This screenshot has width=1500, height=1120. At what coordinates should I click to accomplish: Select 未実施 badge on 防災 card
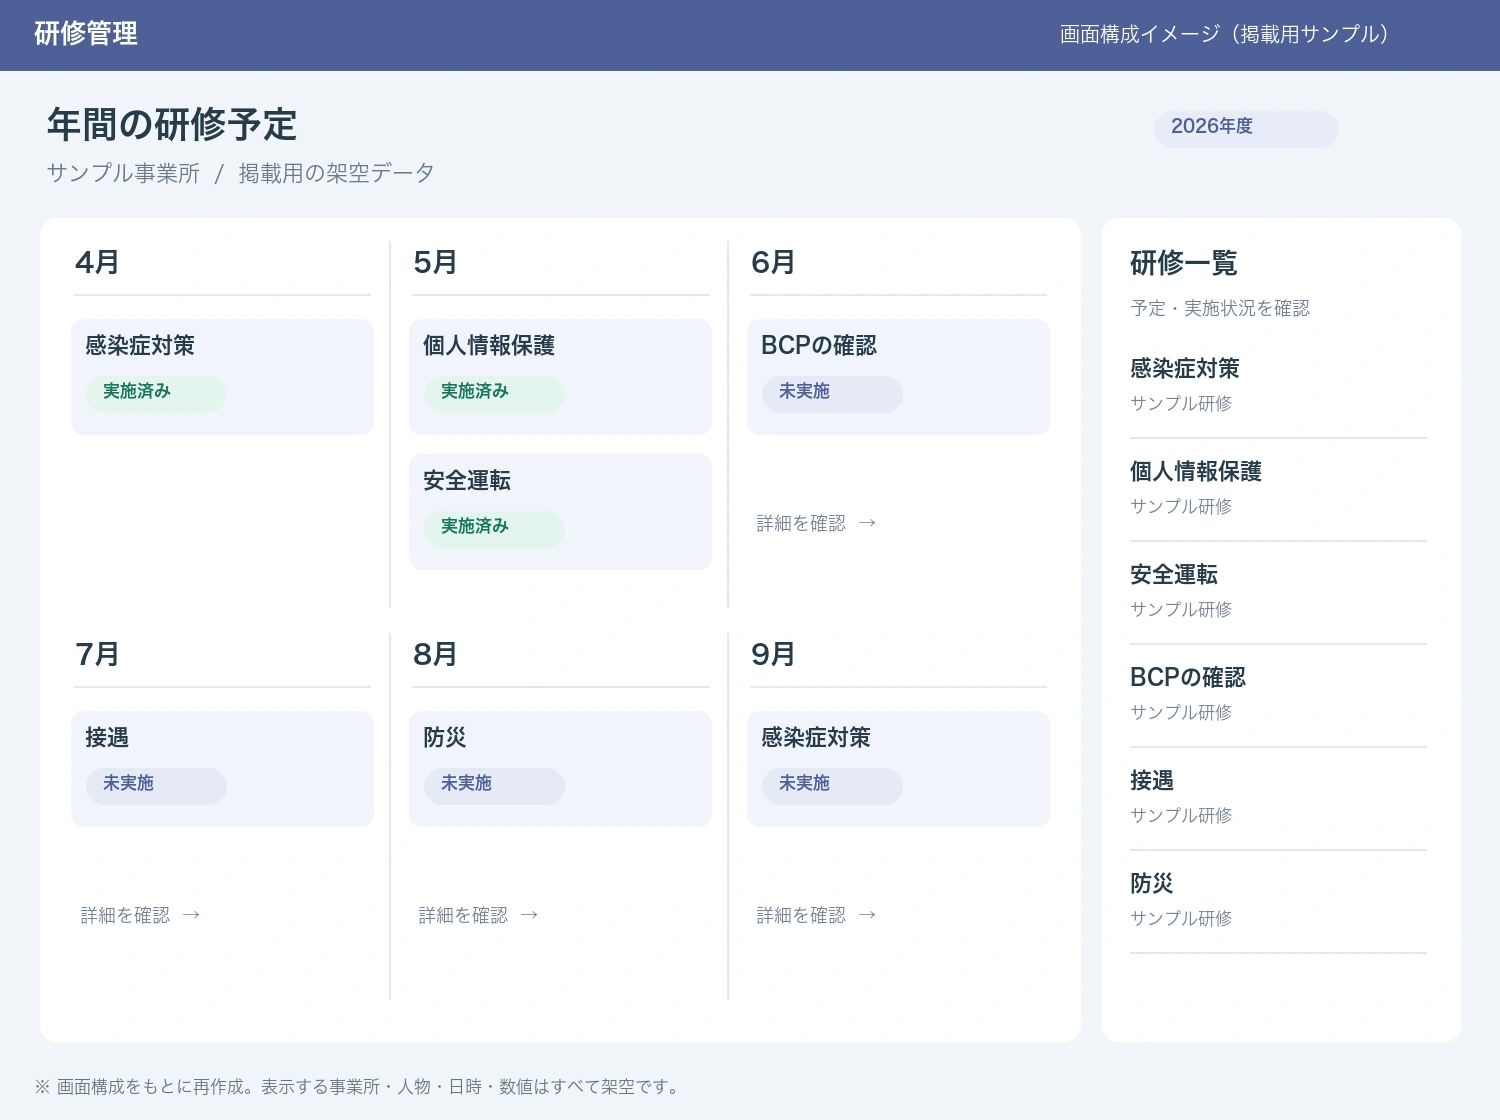coord(494,785)
